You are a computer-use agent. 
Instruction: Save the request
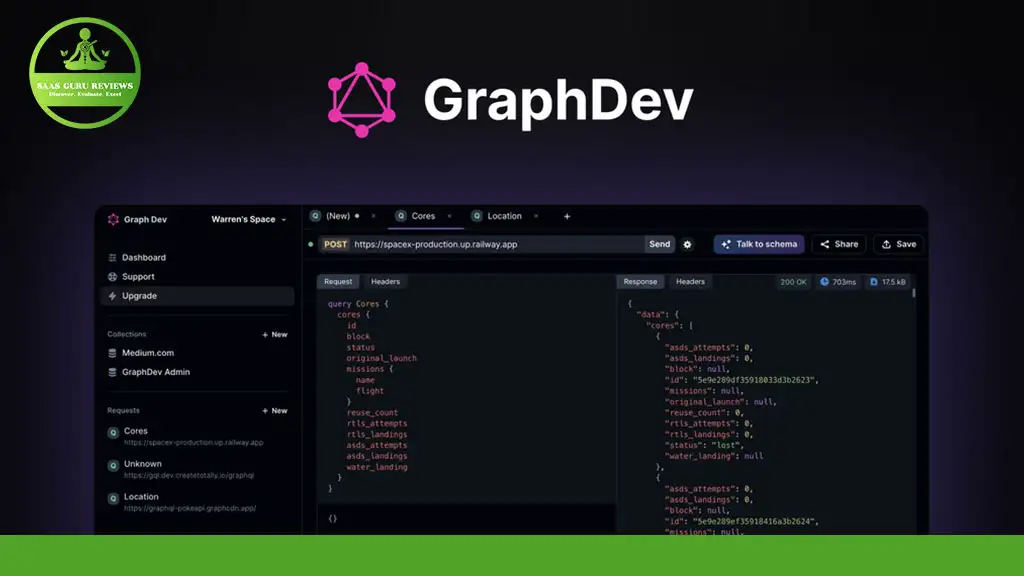[899, 244]
